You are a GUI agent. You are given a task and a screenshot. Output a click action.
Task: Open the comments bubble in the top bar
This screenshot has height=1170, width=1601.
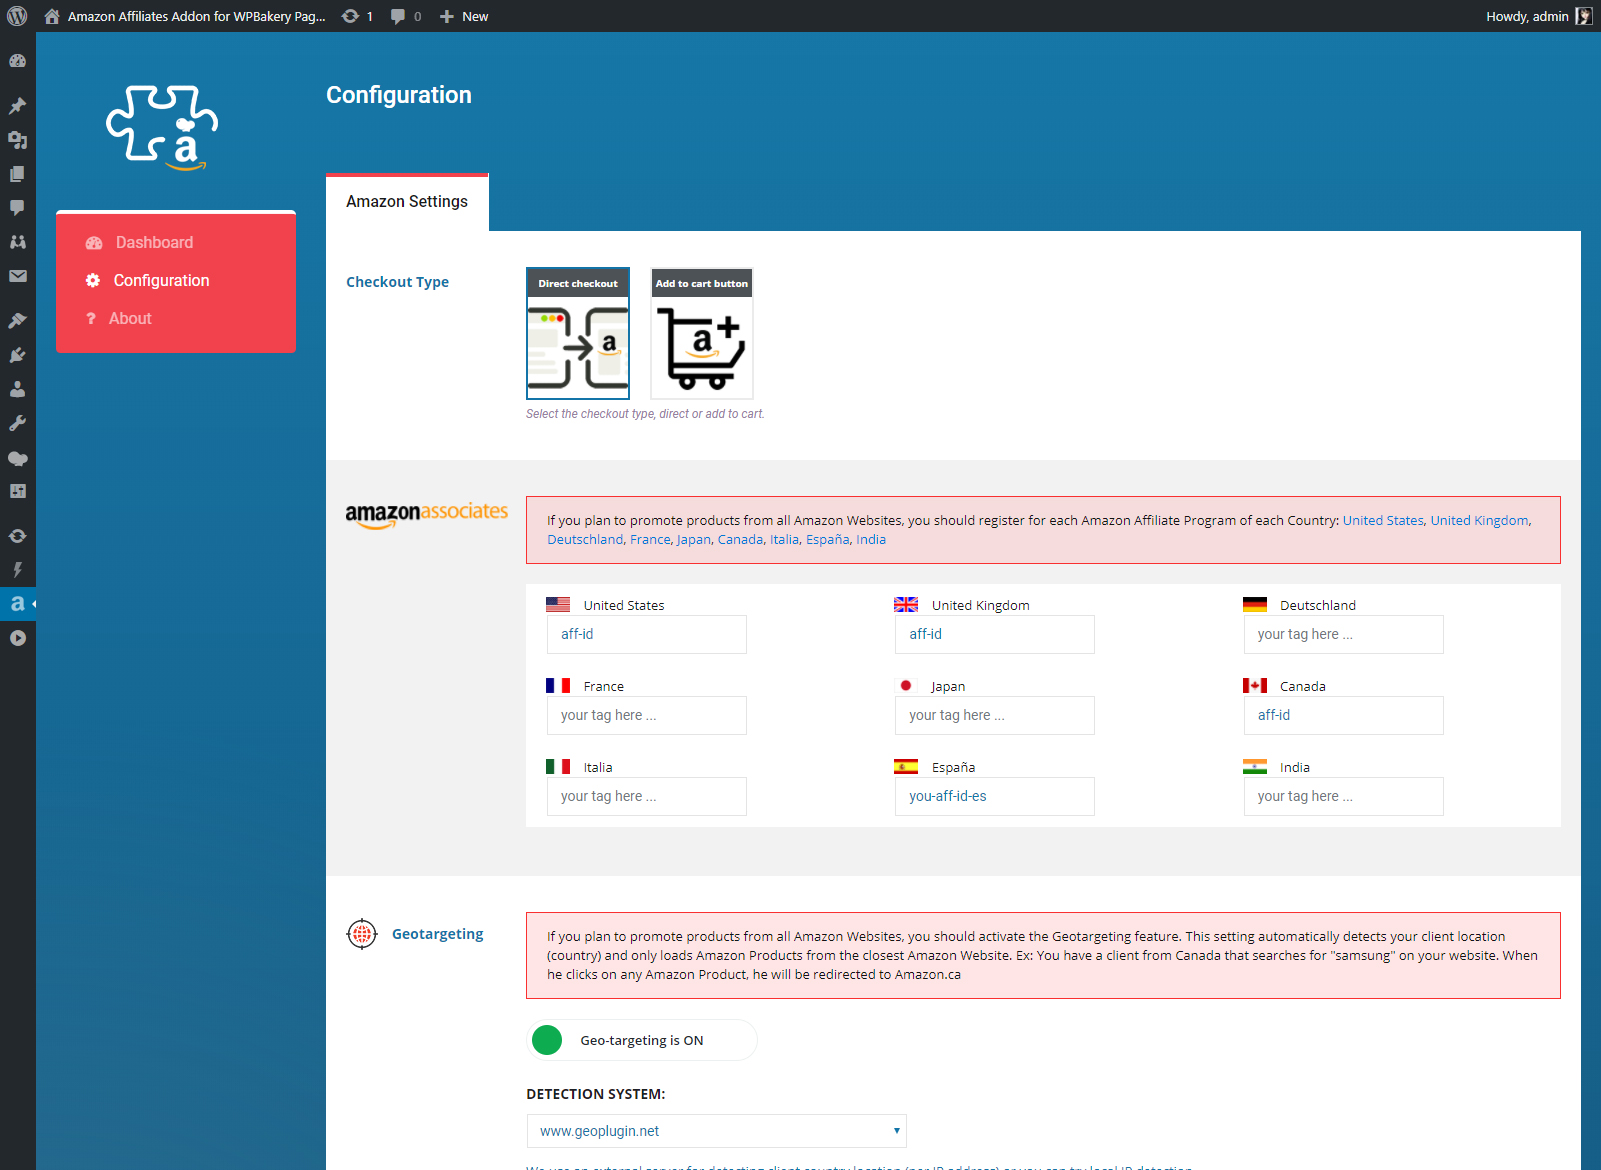click(x=405, y=16)
